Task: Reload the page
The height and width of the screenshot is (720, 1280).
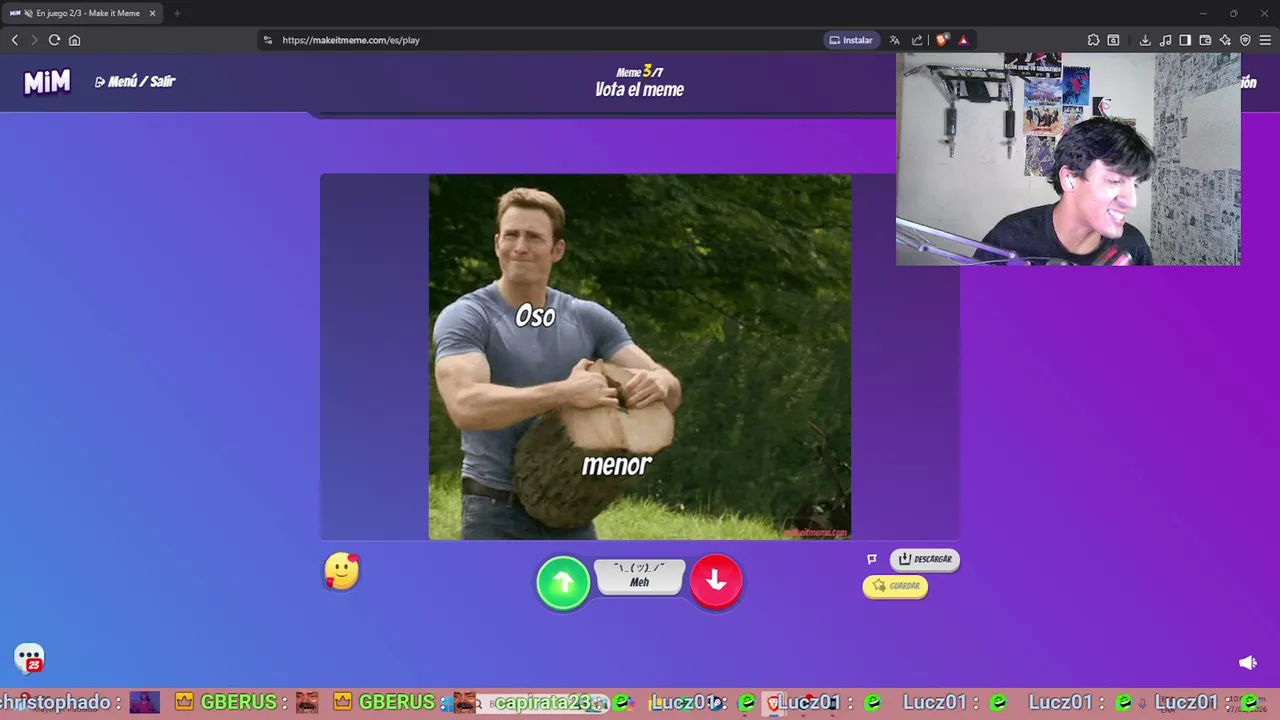Action: tap(54, 40)
